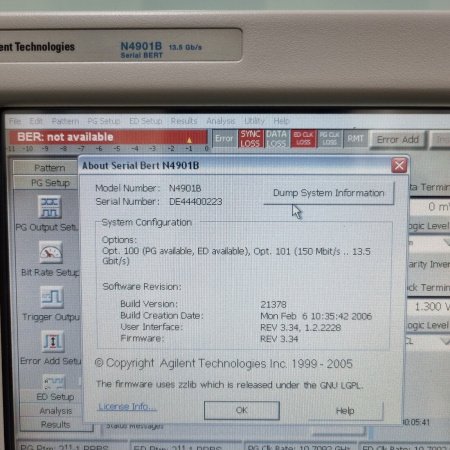Click Dump System Information button

click(329, 193)
